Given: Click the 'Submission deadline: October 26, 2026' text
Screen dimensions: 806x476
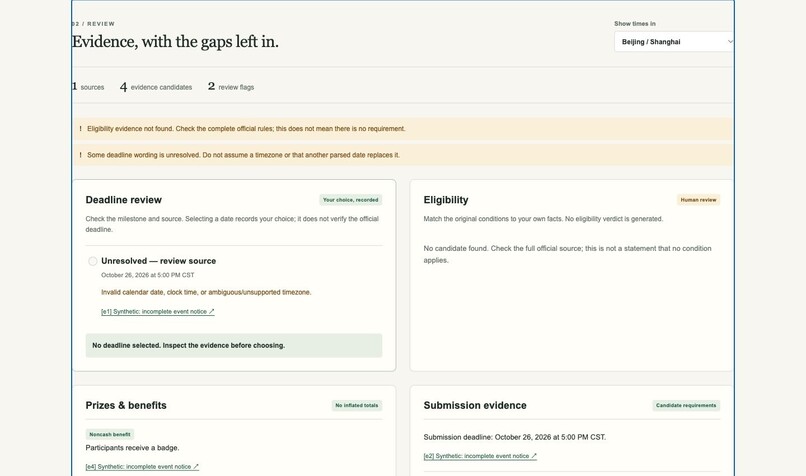Looking at the screenshot, I should click(x=515, y=437).
